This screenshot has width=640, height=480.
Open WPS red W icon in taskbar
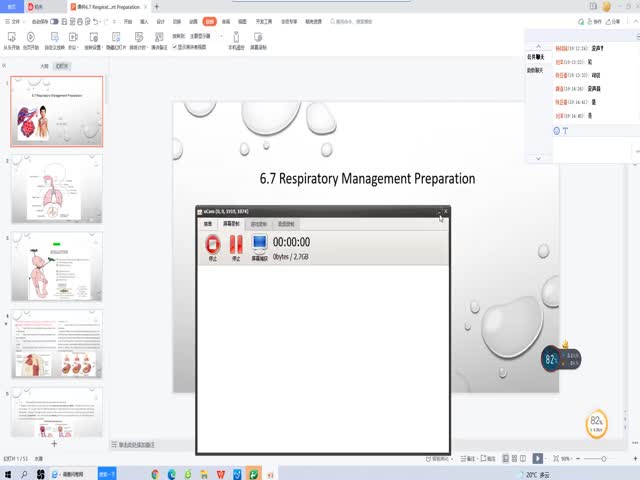(x=221, y=474)
